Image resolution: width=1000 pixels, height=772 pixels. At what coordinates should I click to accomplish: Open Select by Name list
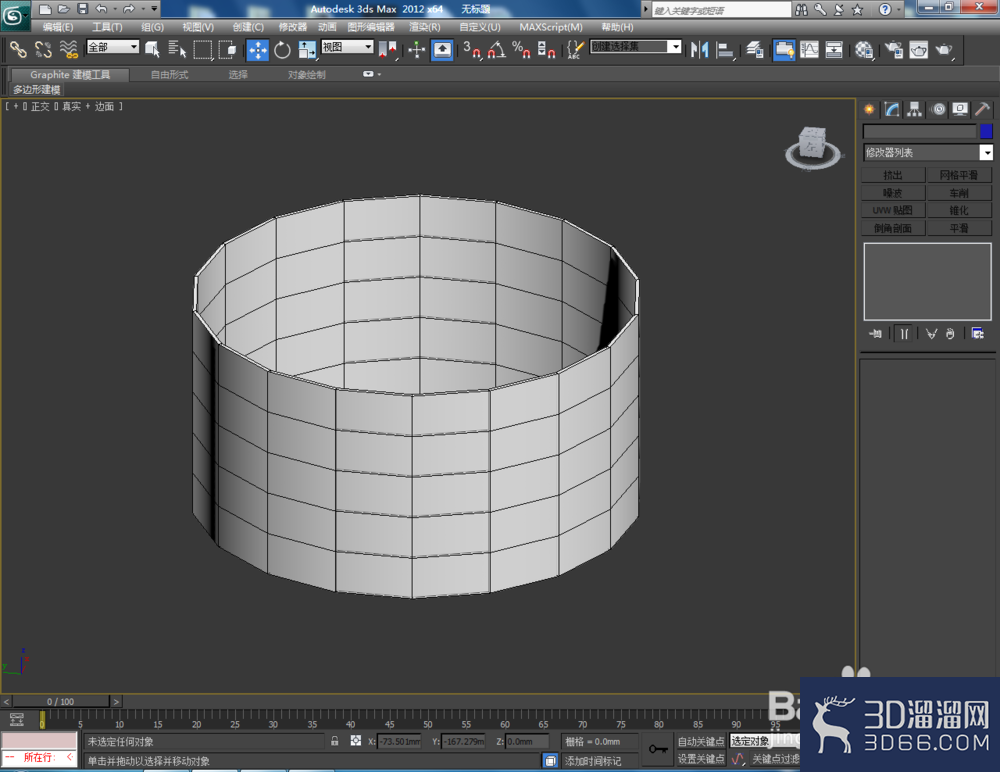click(x=177, y=49)
